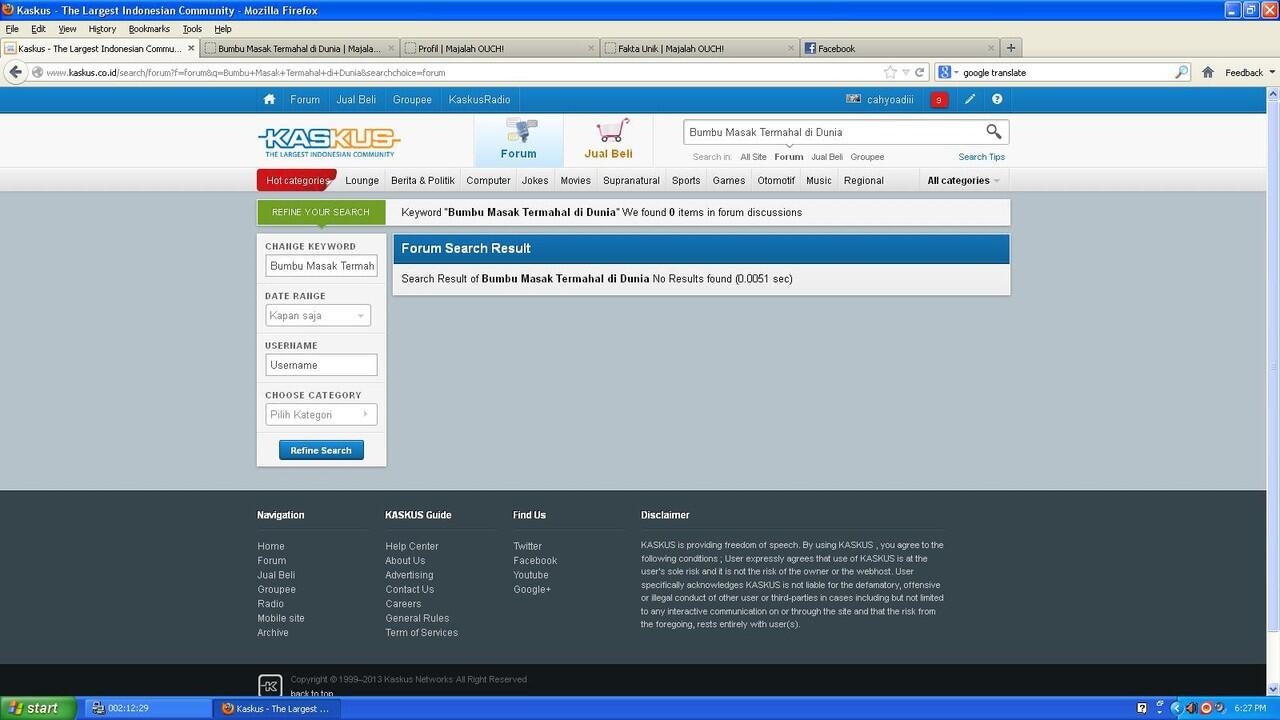1280x720 pixels.
Task: Open the red notifications badge showing 9
Action: coord(938,99)
